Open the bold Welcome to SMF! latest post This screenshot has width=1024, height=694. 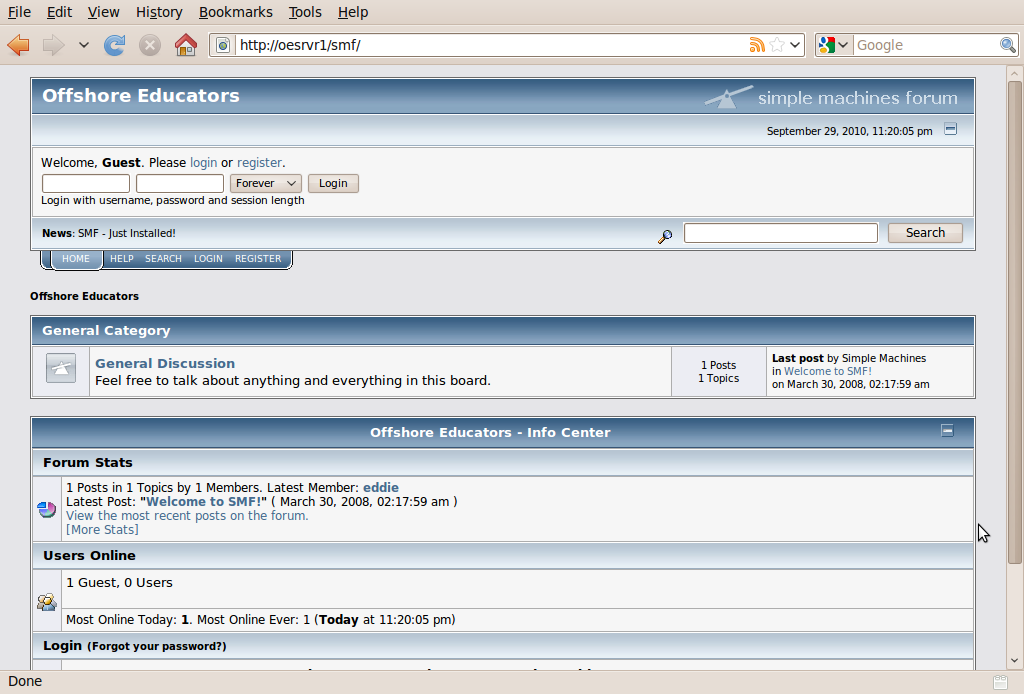point(206,501)
